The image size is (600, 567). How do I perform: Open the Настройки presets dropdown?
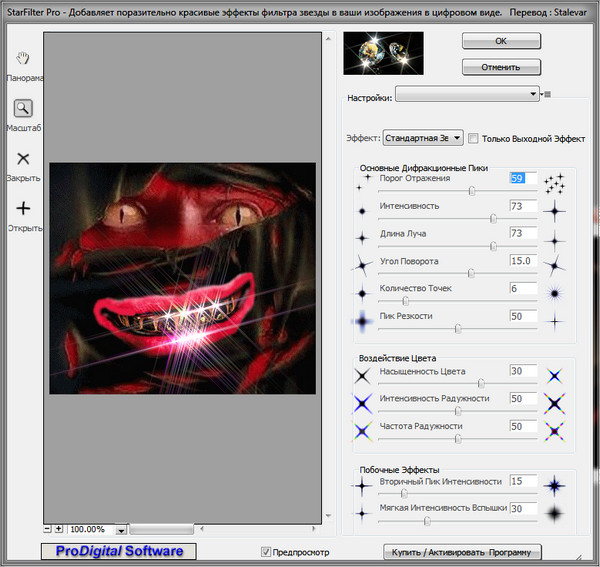click(x=468, y=94)
